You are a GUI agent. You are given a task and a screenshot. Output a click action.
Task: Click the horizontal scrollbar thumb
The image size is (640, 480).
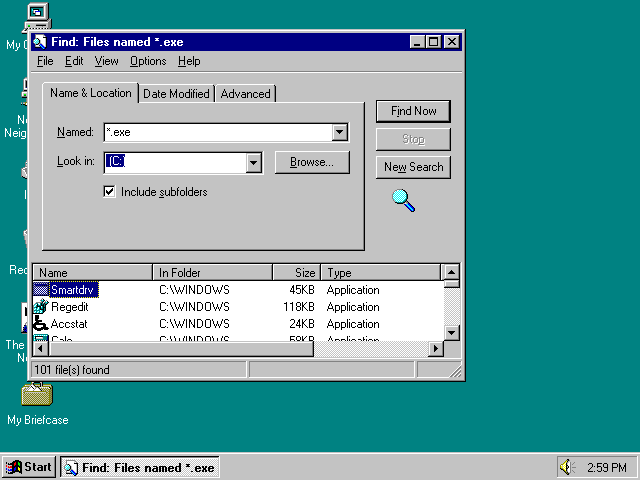[181, 349]
